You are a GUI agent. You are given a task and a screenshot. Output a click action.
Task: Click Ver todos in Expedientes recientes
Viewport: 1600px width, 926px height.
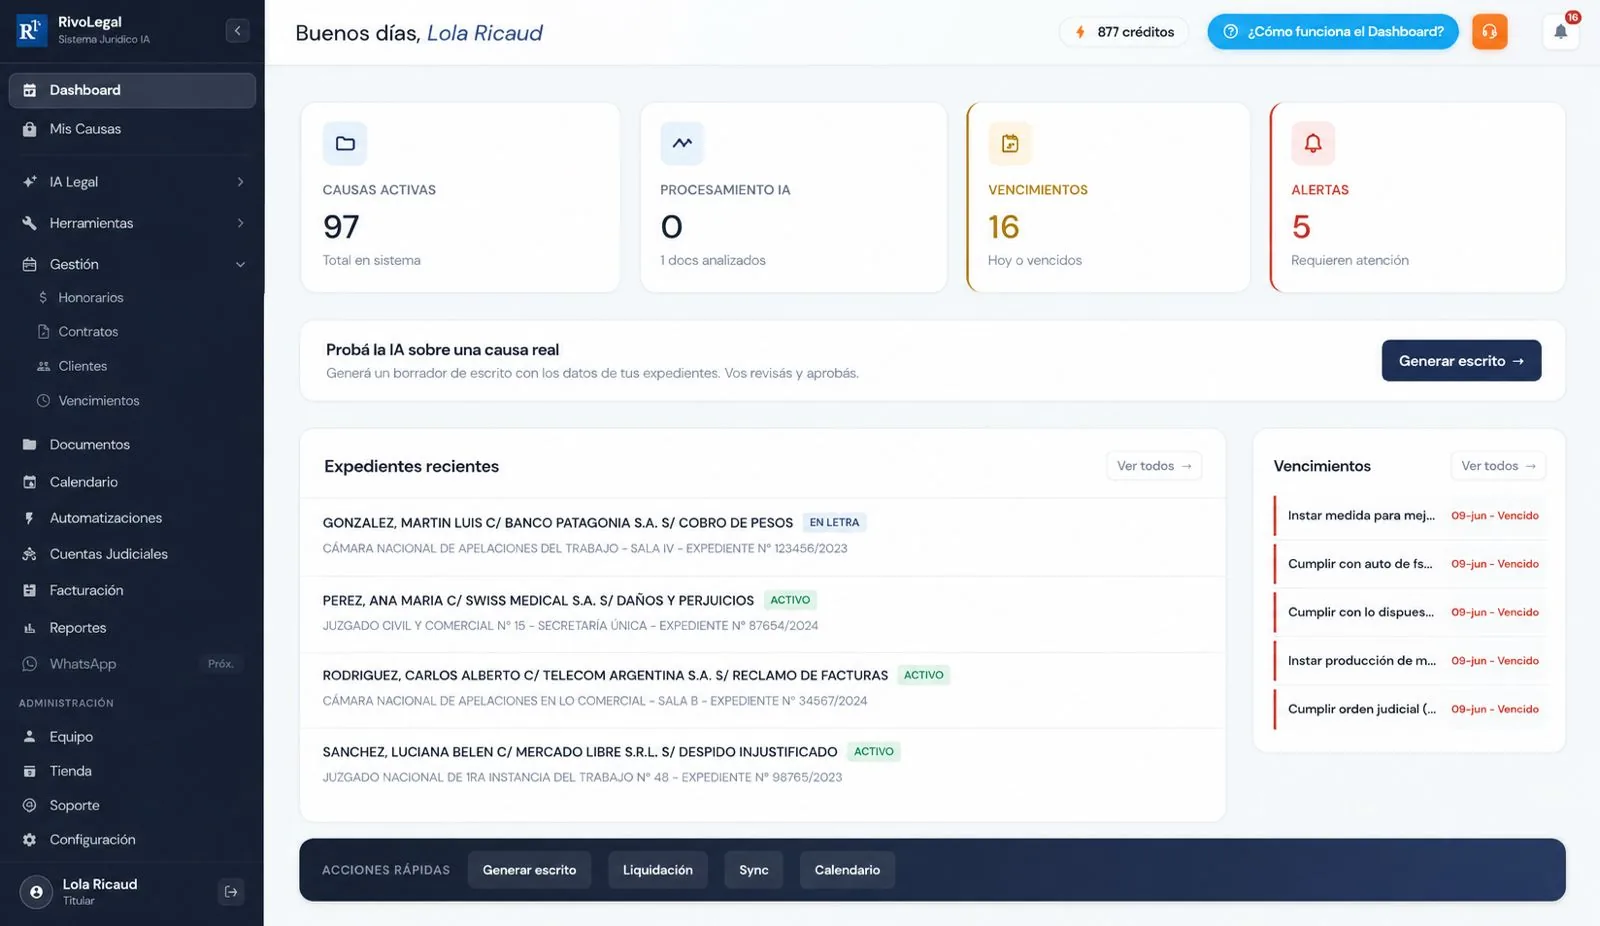pos(1154,466)
